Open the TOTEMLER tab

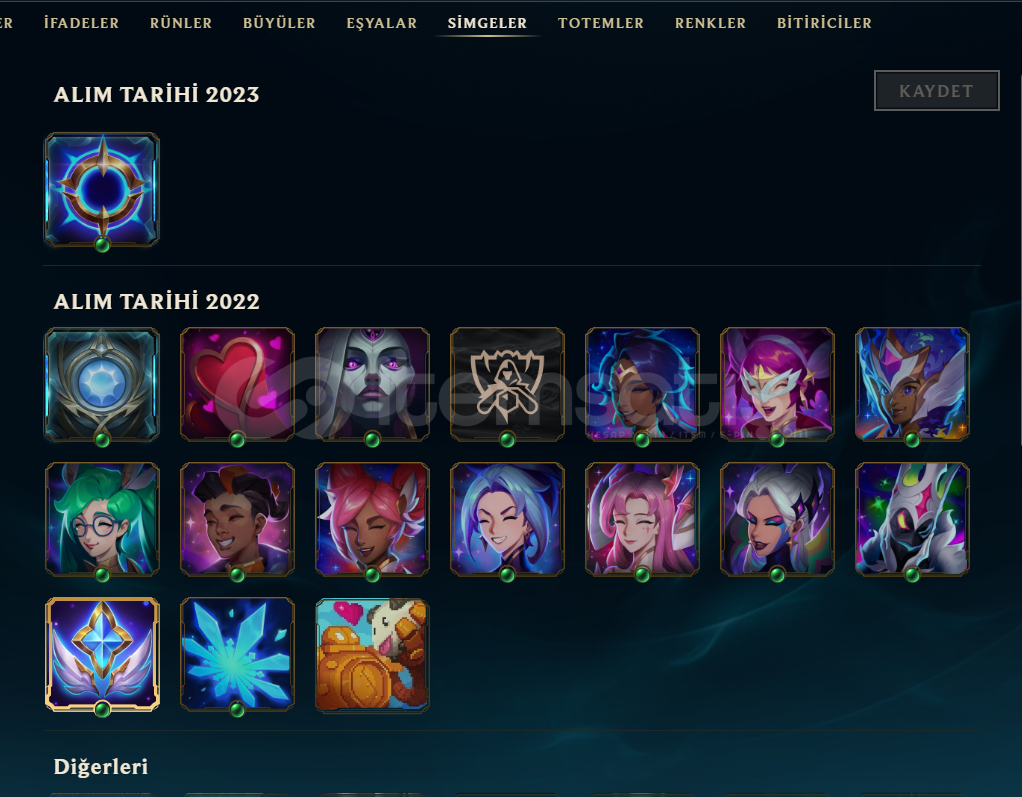(601, 23)
